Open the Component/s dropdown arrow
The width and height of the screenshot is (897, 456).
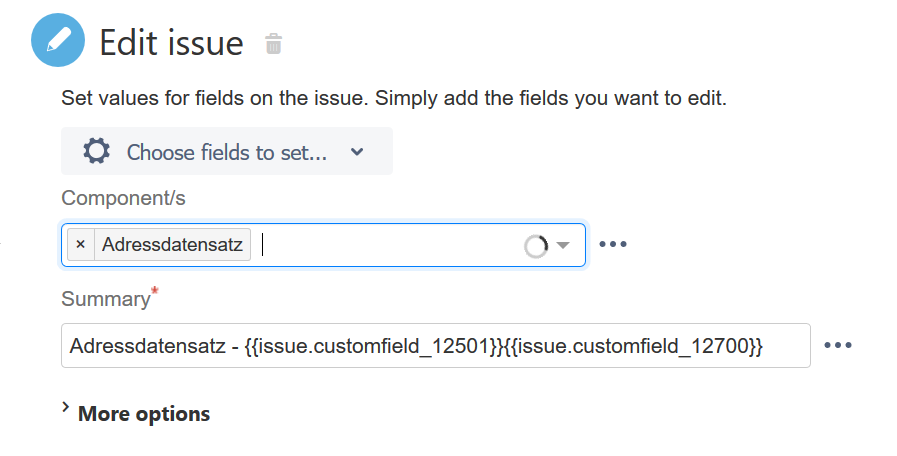pos(563,246)
